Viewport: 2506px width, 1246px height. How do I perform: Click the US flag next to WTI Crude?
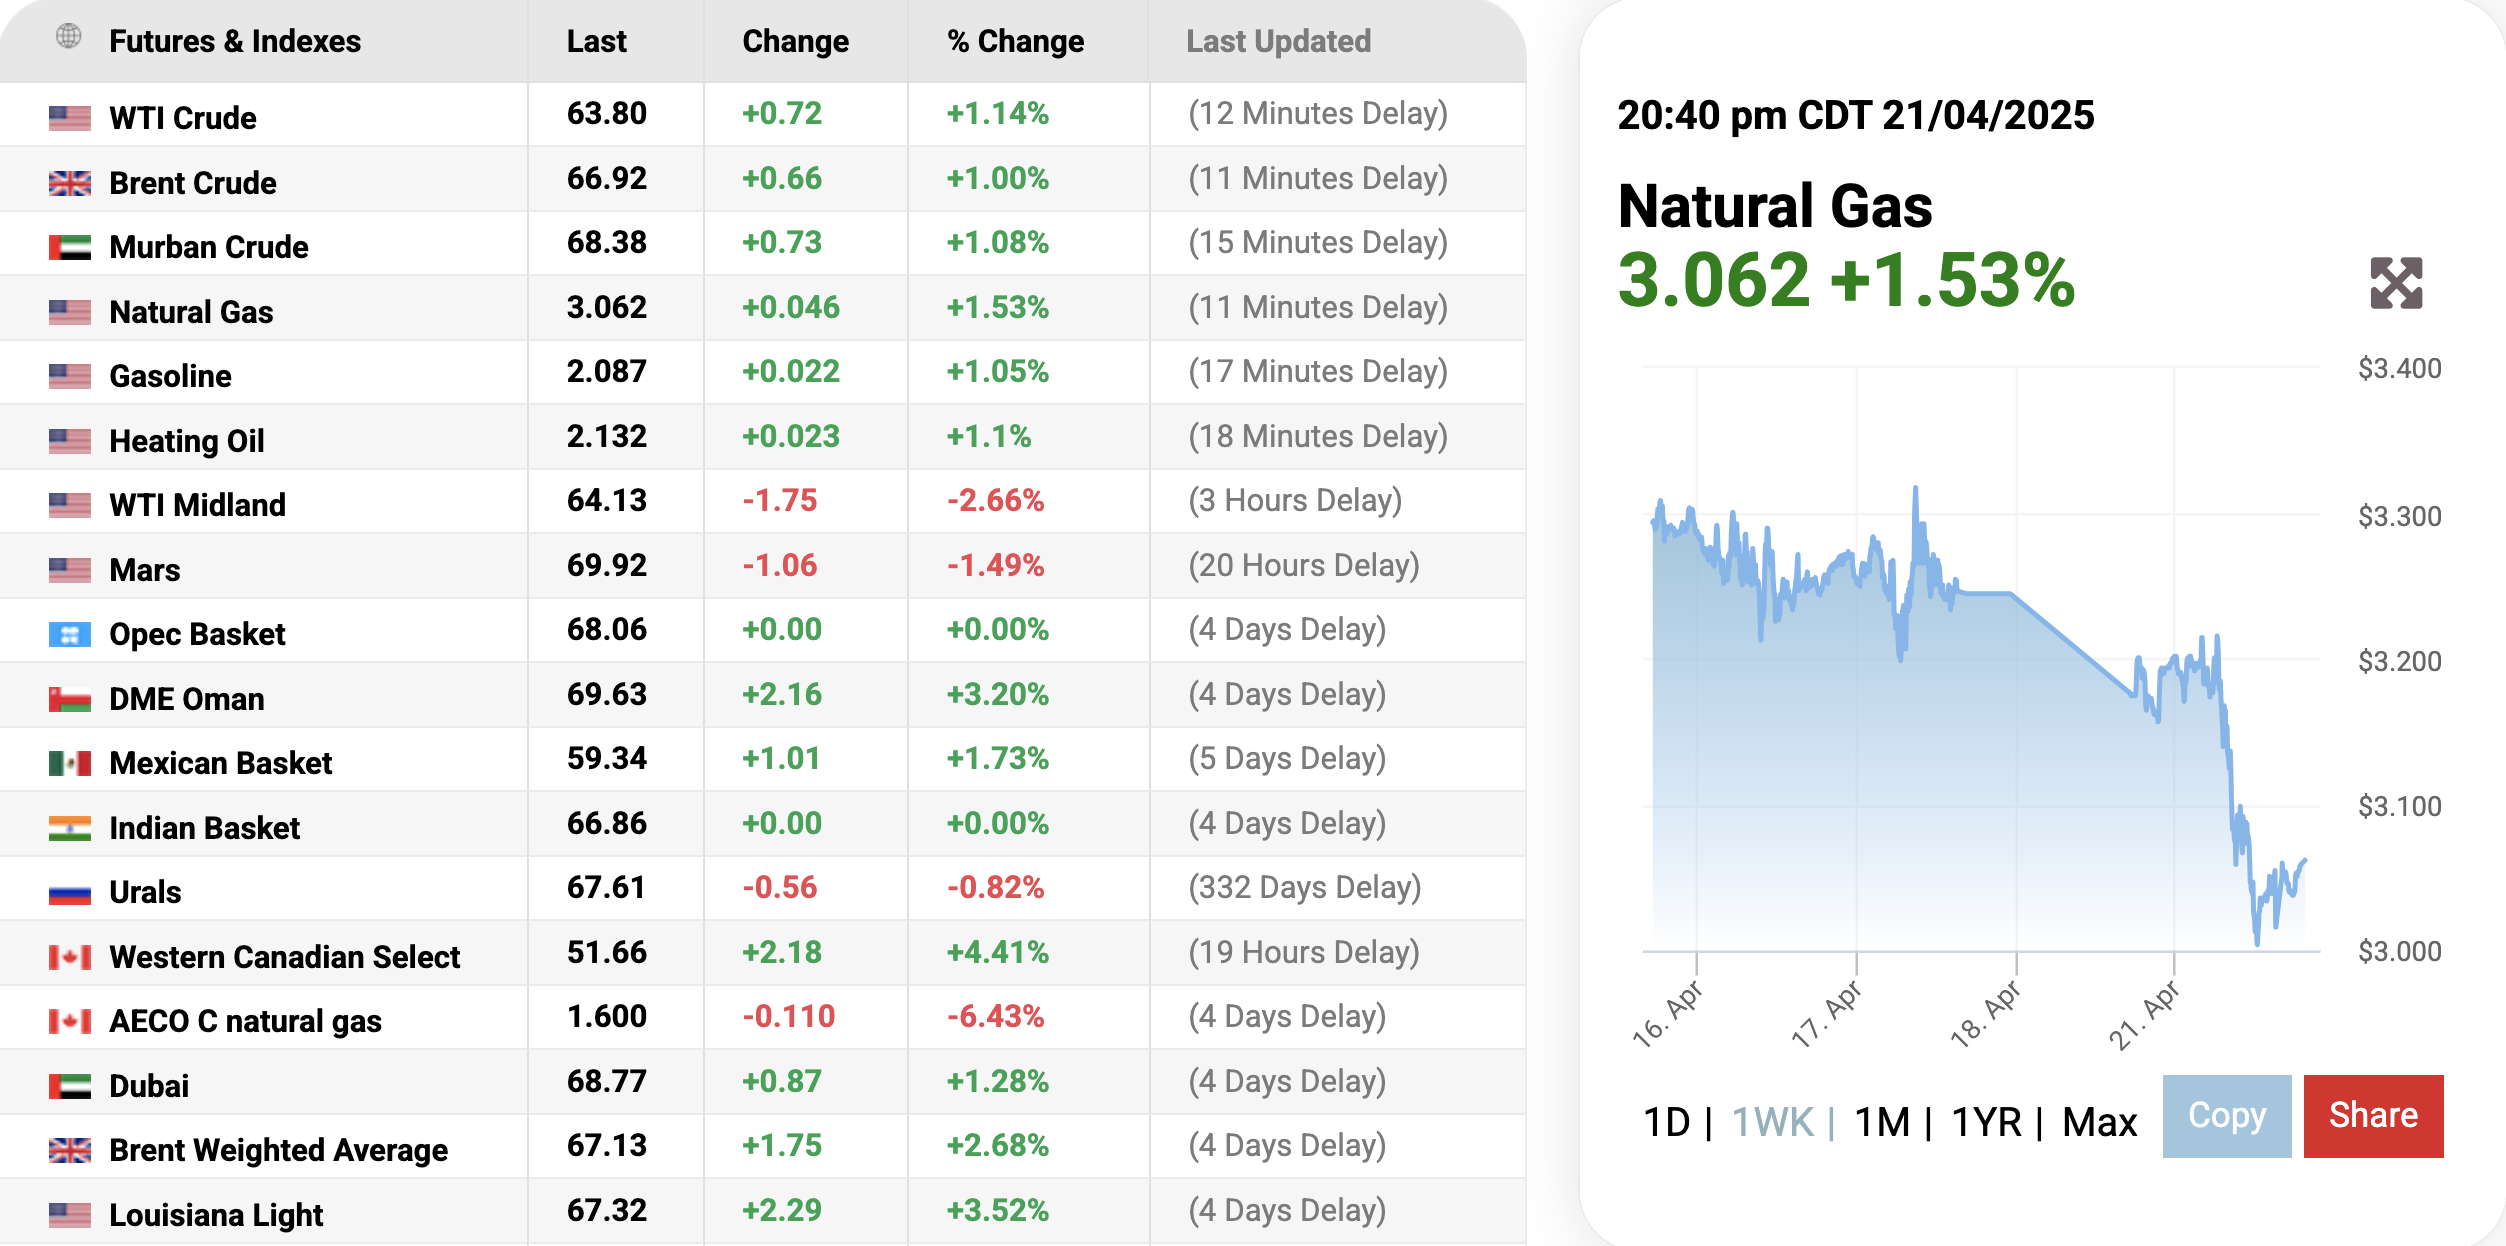70,118
